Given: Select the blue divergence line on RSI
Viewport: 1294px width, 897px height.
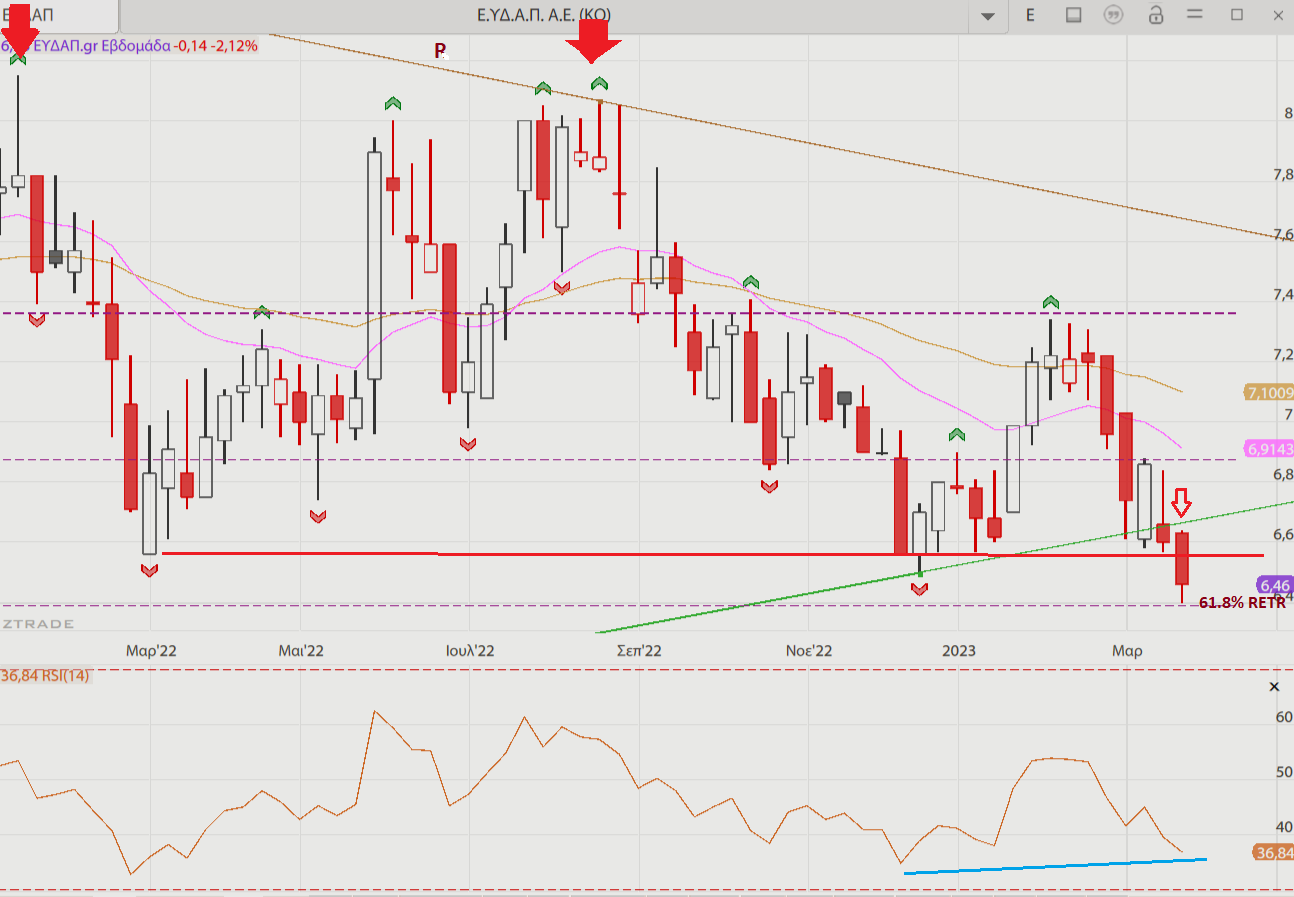Looking at the screenshot, I should [1055, 866].
